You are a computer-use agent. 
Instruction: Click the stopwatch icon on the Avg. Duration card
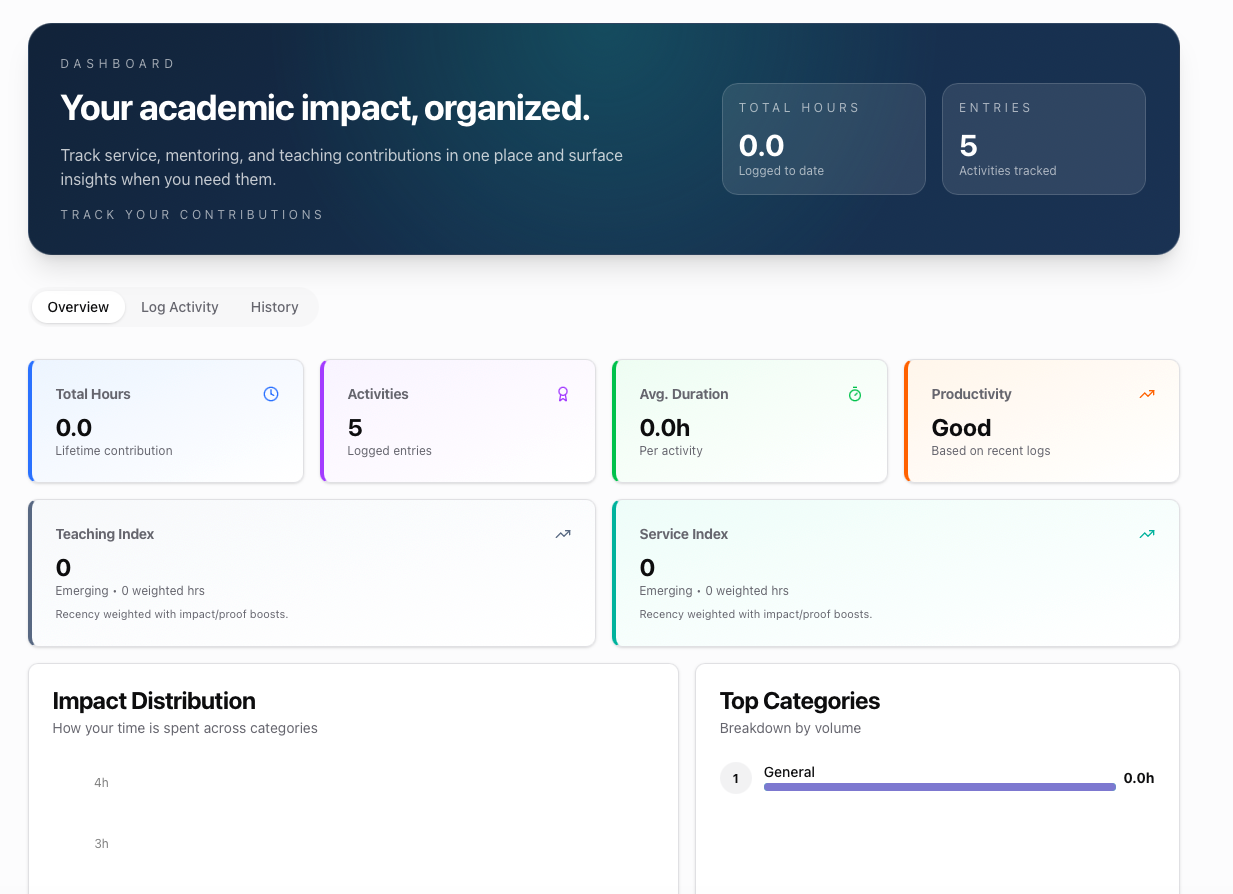pyautogui.click(x=854, y=394)
